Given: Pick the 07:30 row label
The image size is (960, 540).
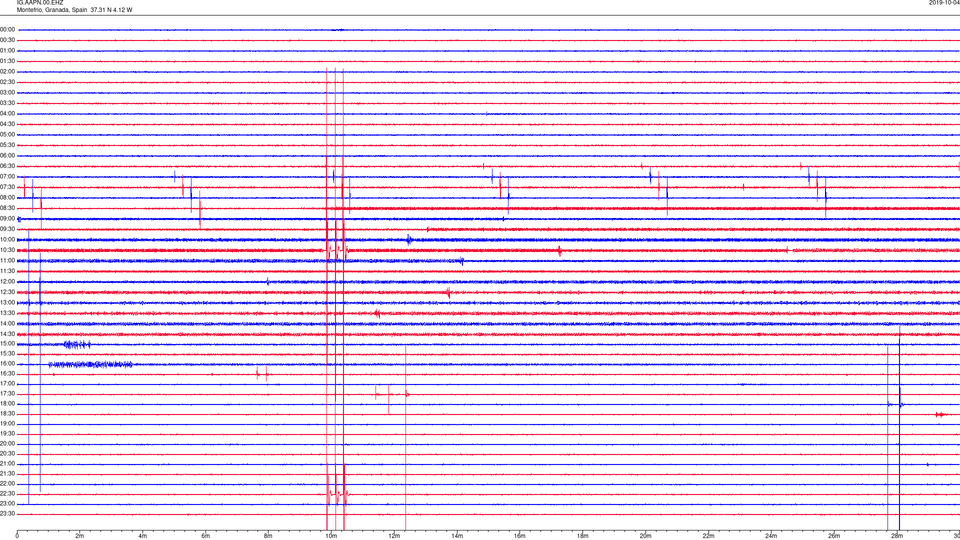Looking at the screenshot, I should [x=7, y=187].
